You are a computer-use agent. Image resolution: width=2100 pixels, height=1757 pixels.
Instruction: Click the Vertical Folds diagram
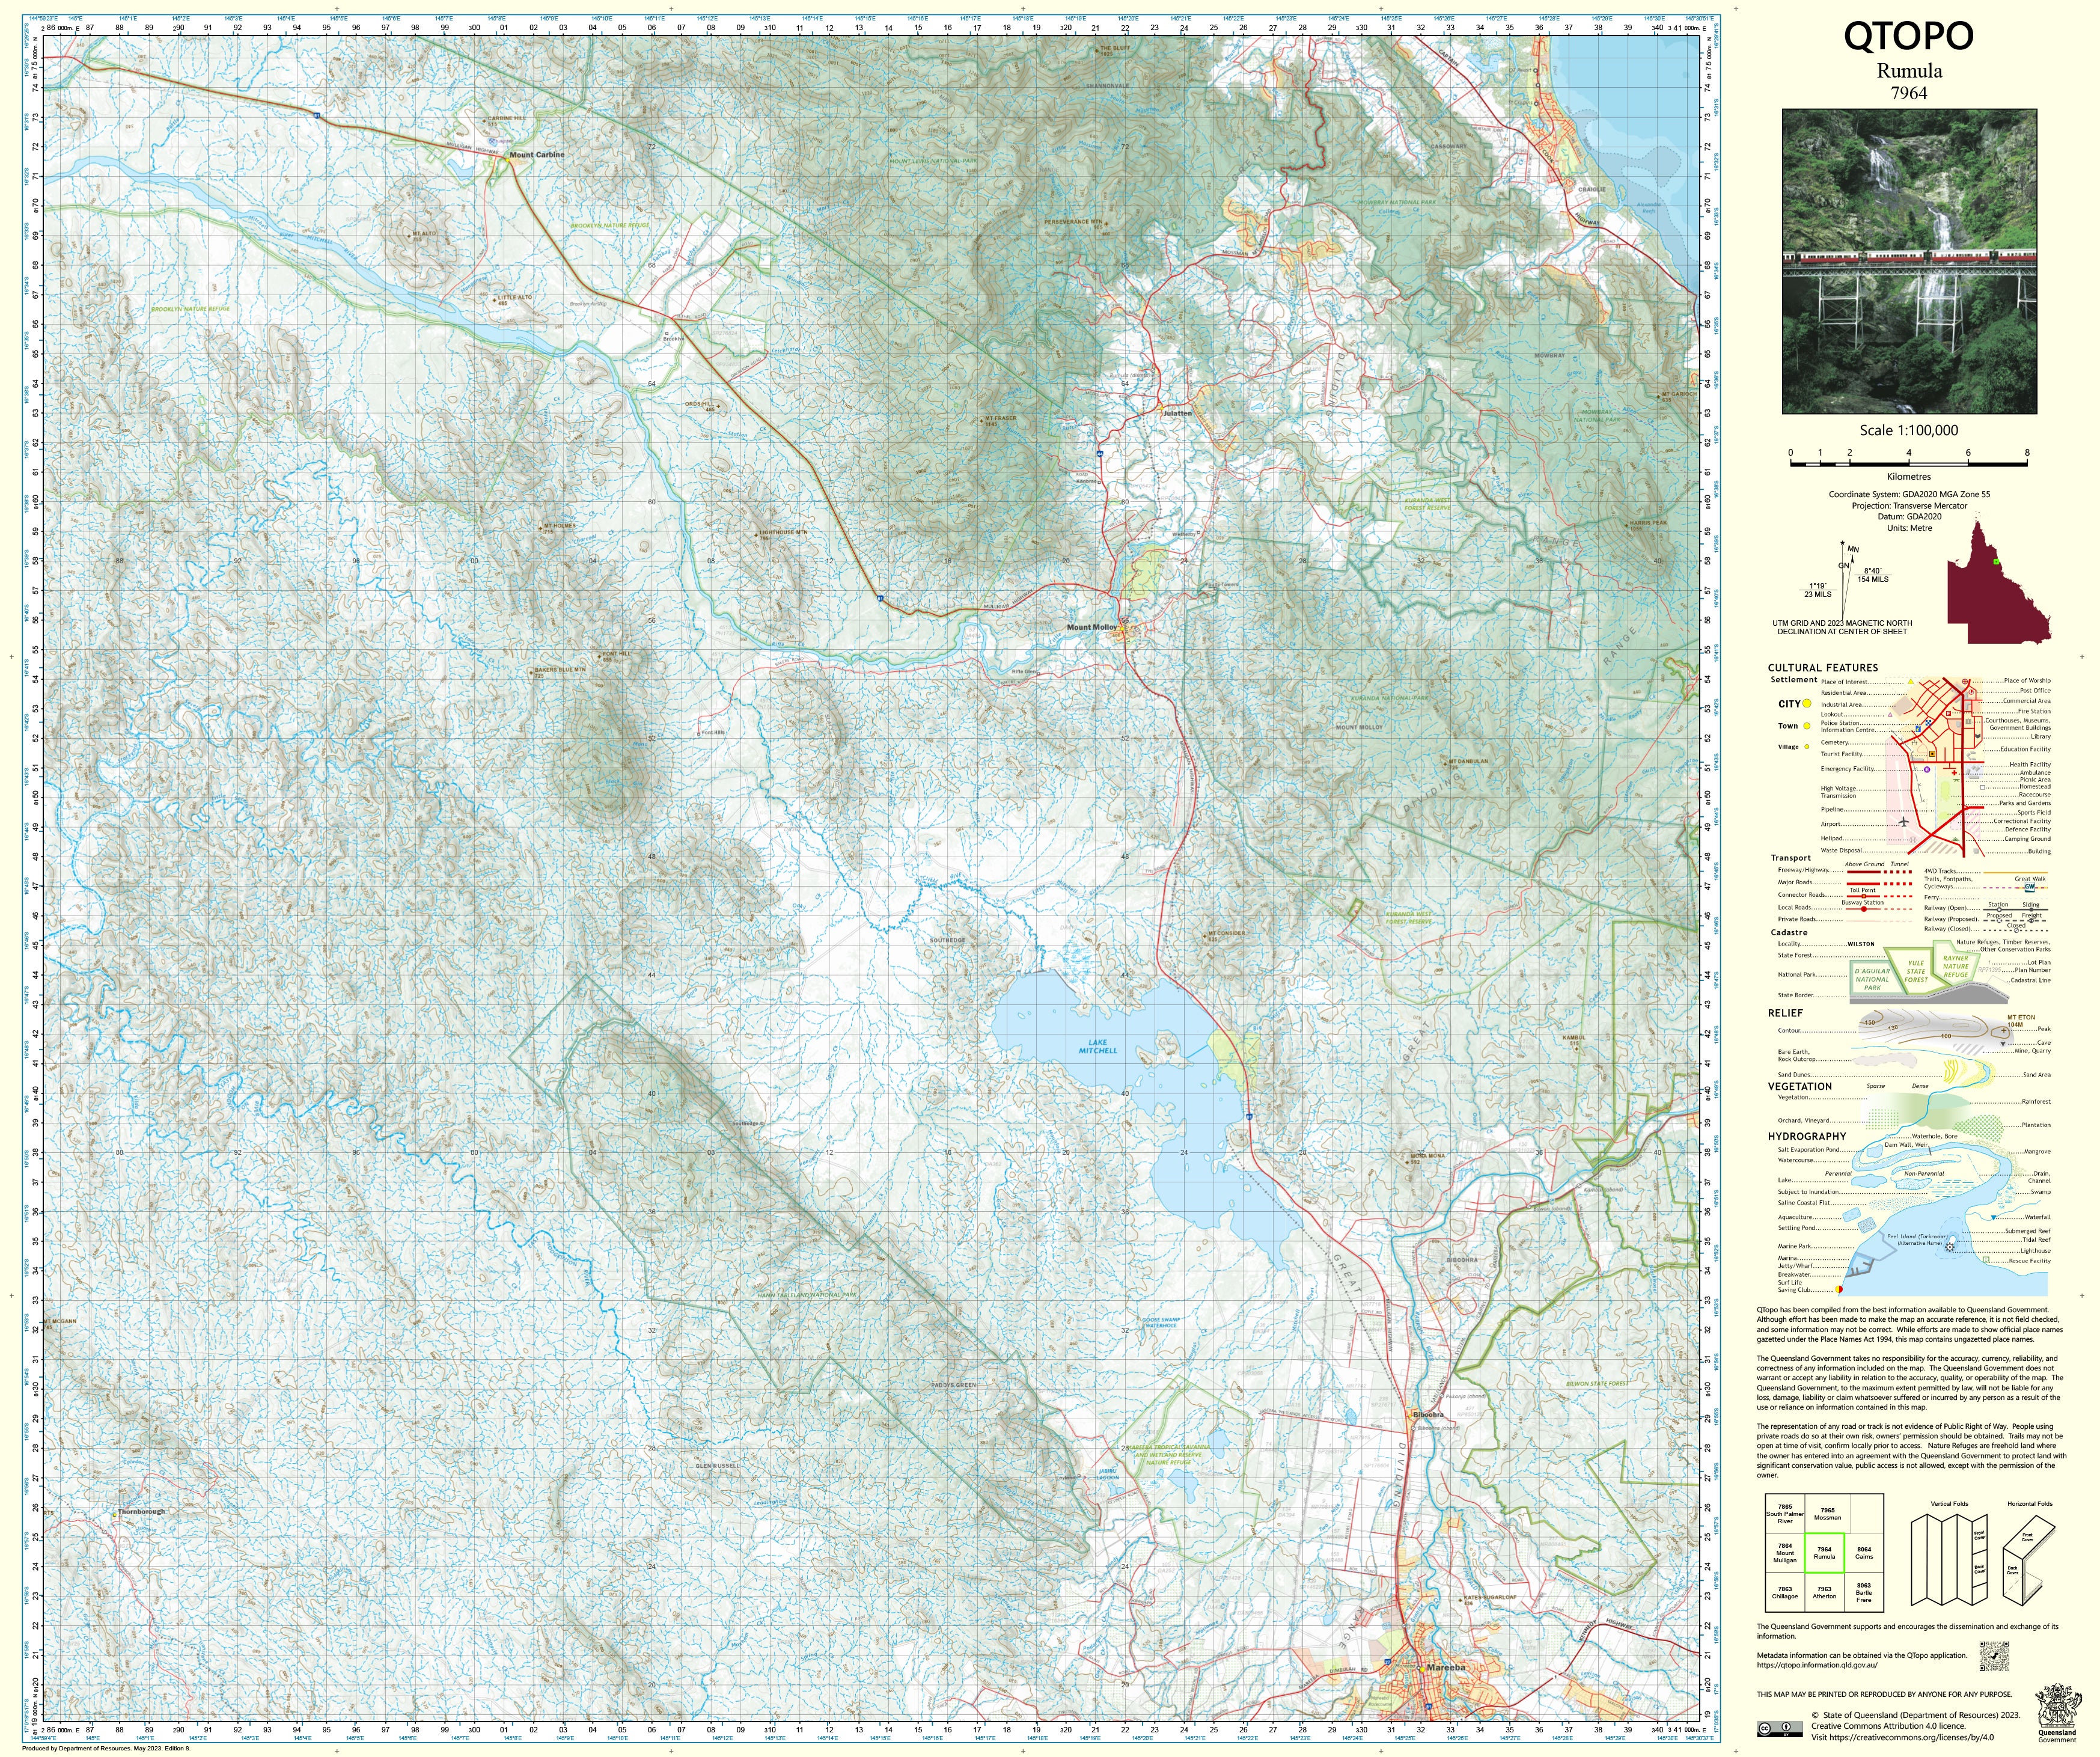(x=1948, y=1560)
